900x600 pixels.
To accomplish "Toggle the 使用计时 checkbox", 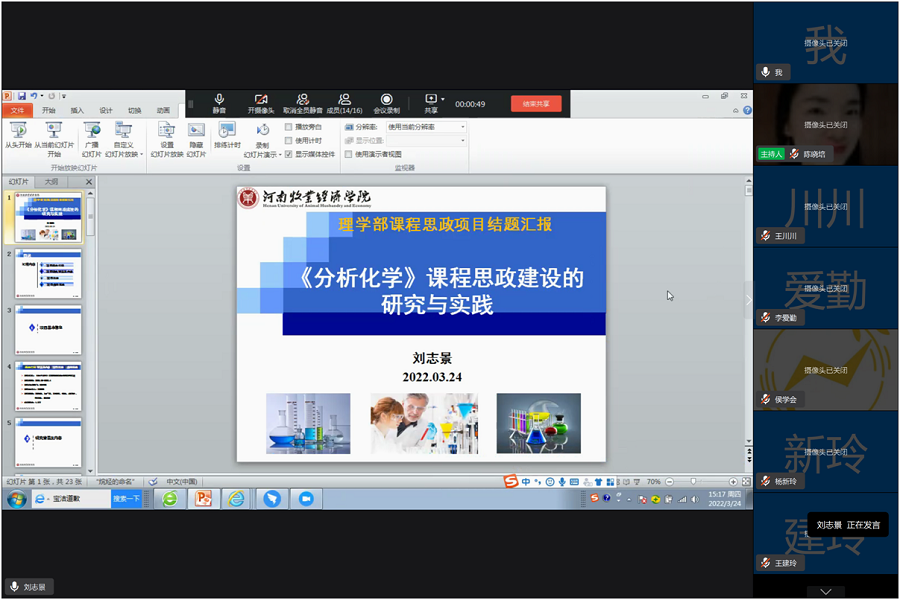I will (x=289, y=141).
